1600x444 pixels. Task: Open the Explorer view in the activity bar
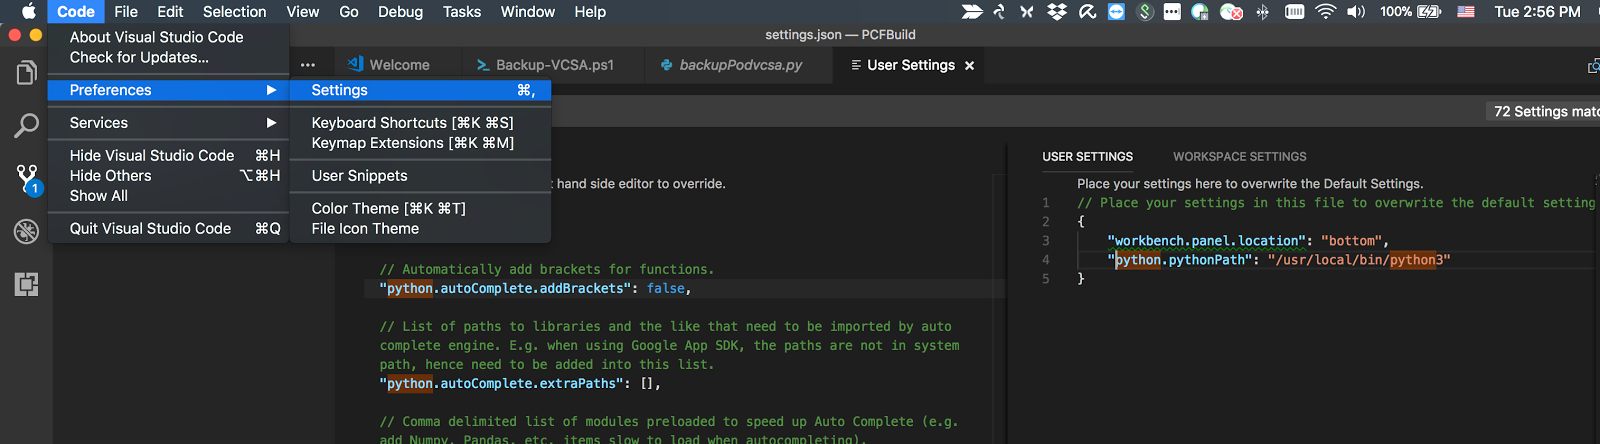pyautogui.click(x=27, y=73)
